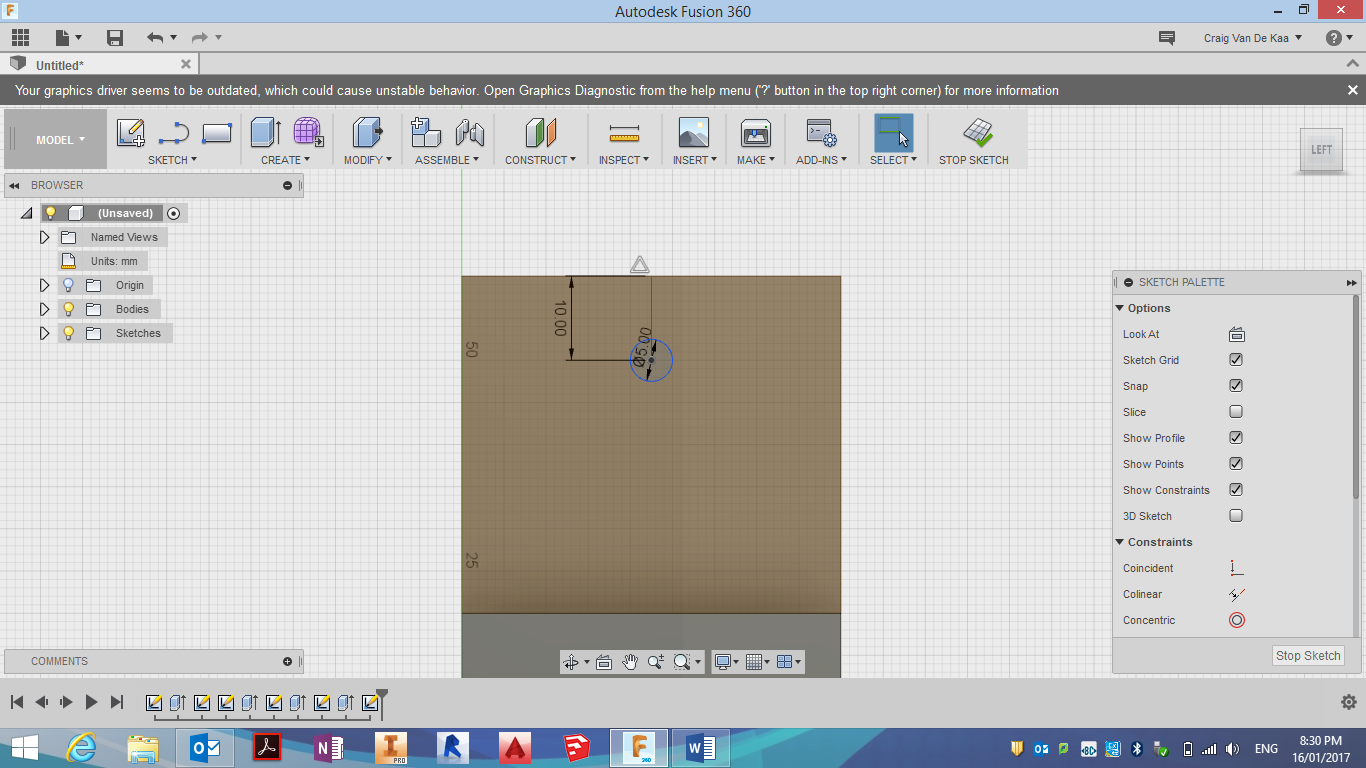This screenshot has height=768, width=1366.
Task: Toggle Bodies visibility light bulb
Action: [68, 309]
